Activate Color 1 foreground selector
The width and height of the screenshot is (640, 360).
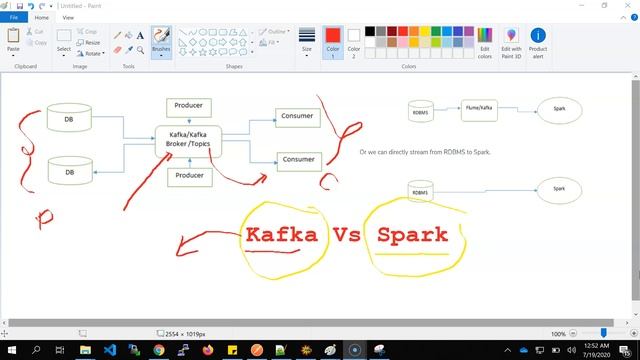333,42
